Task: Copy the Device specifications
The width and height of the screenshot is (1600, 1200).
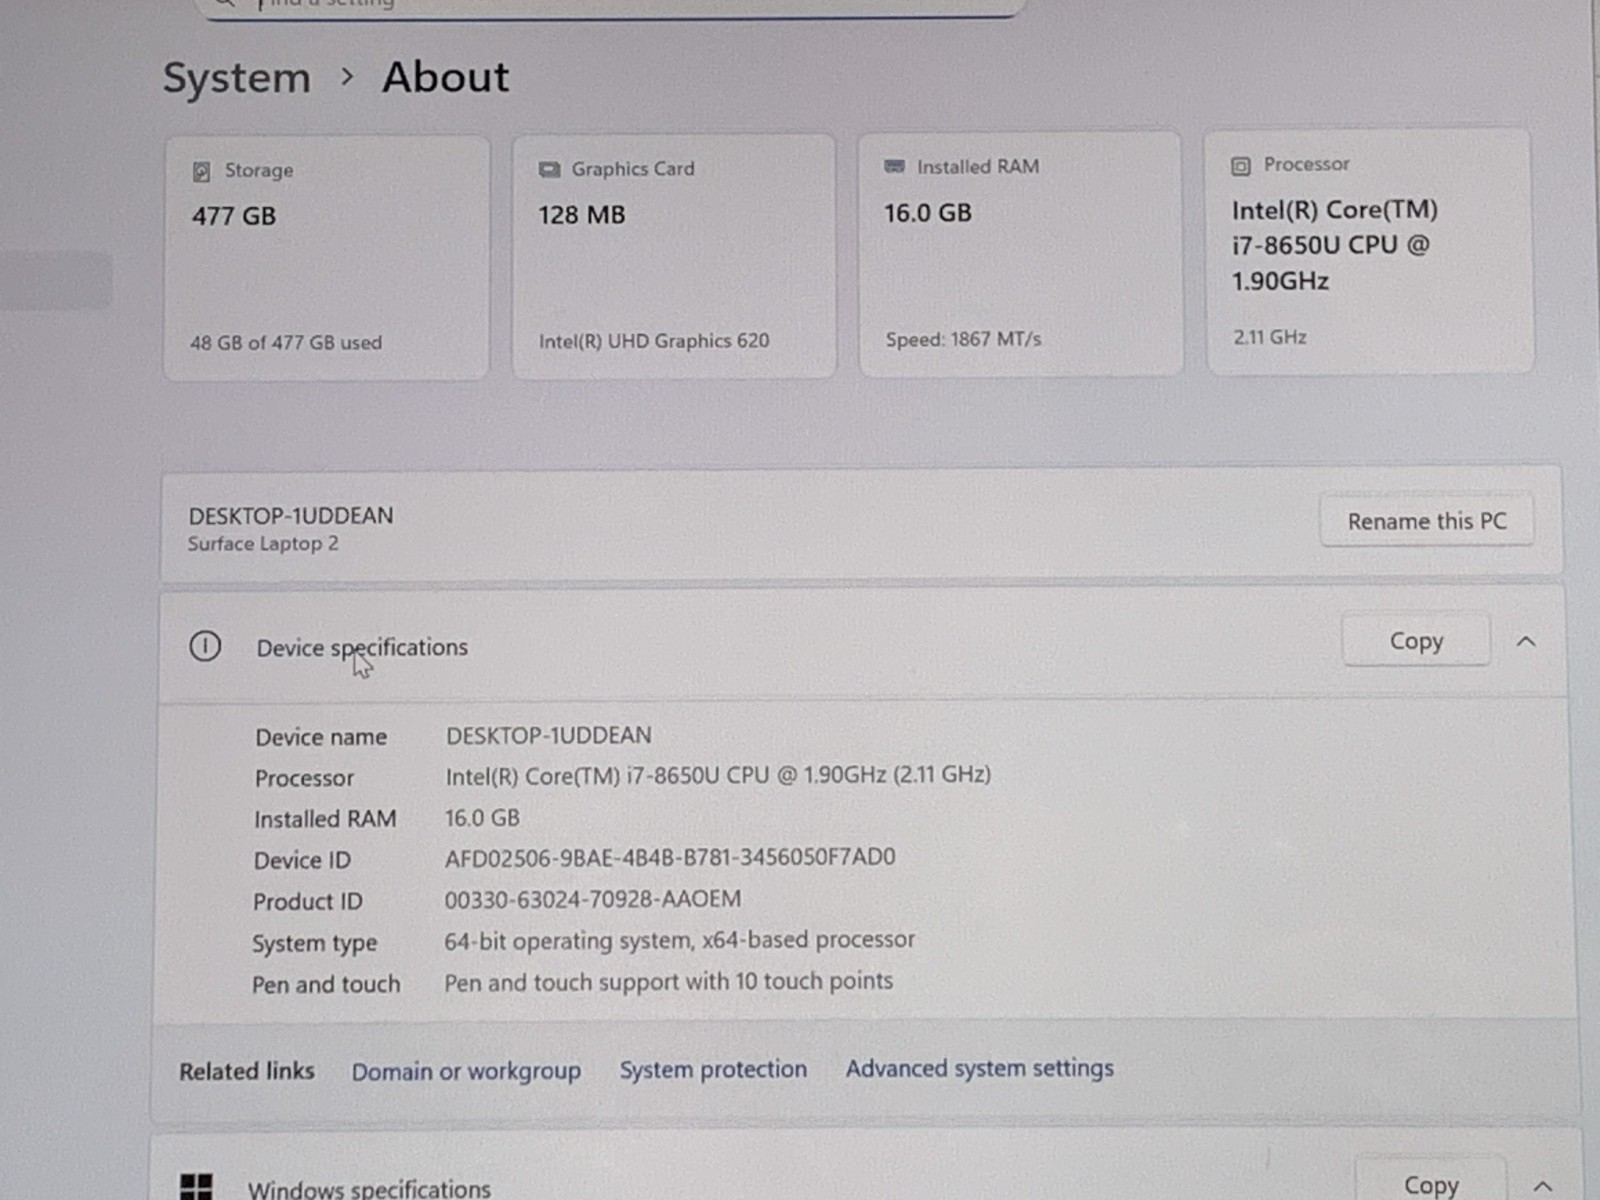Action: coord(1416,641)
